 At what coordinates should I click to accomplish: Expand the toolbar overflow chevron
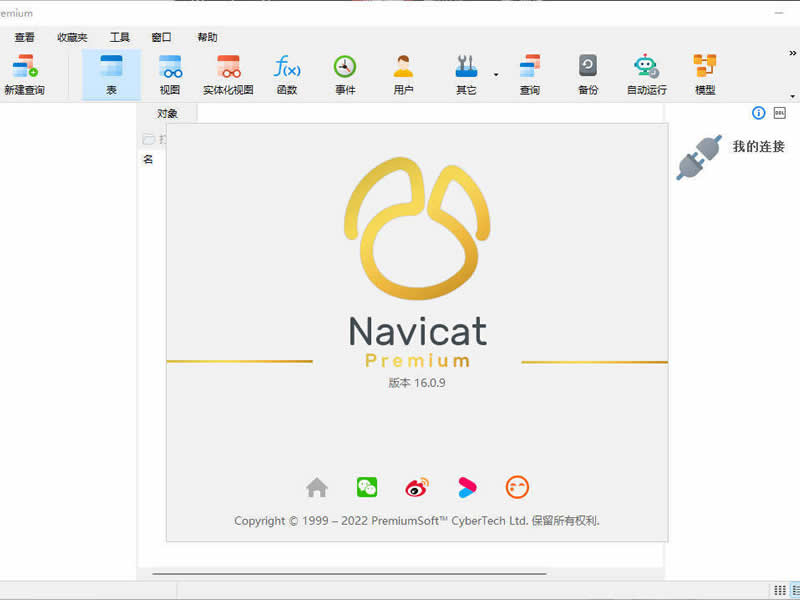click(792, 53)
